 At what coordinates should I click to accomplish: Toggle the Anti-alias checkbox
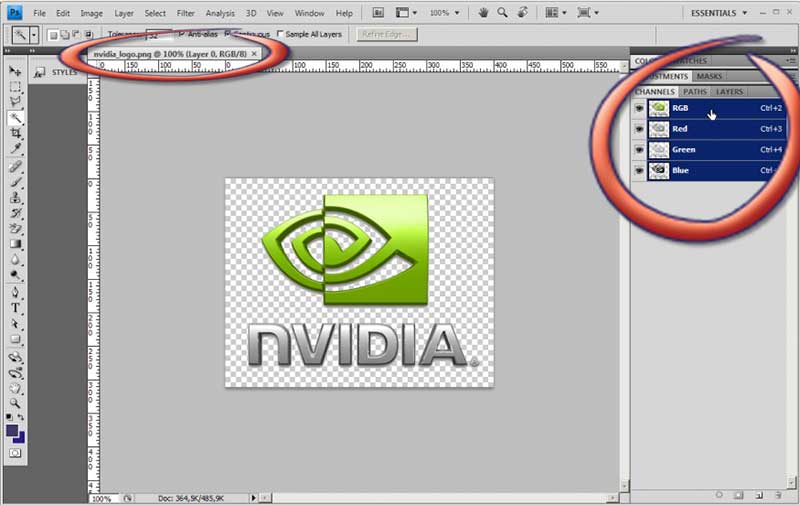coord(182,34)
